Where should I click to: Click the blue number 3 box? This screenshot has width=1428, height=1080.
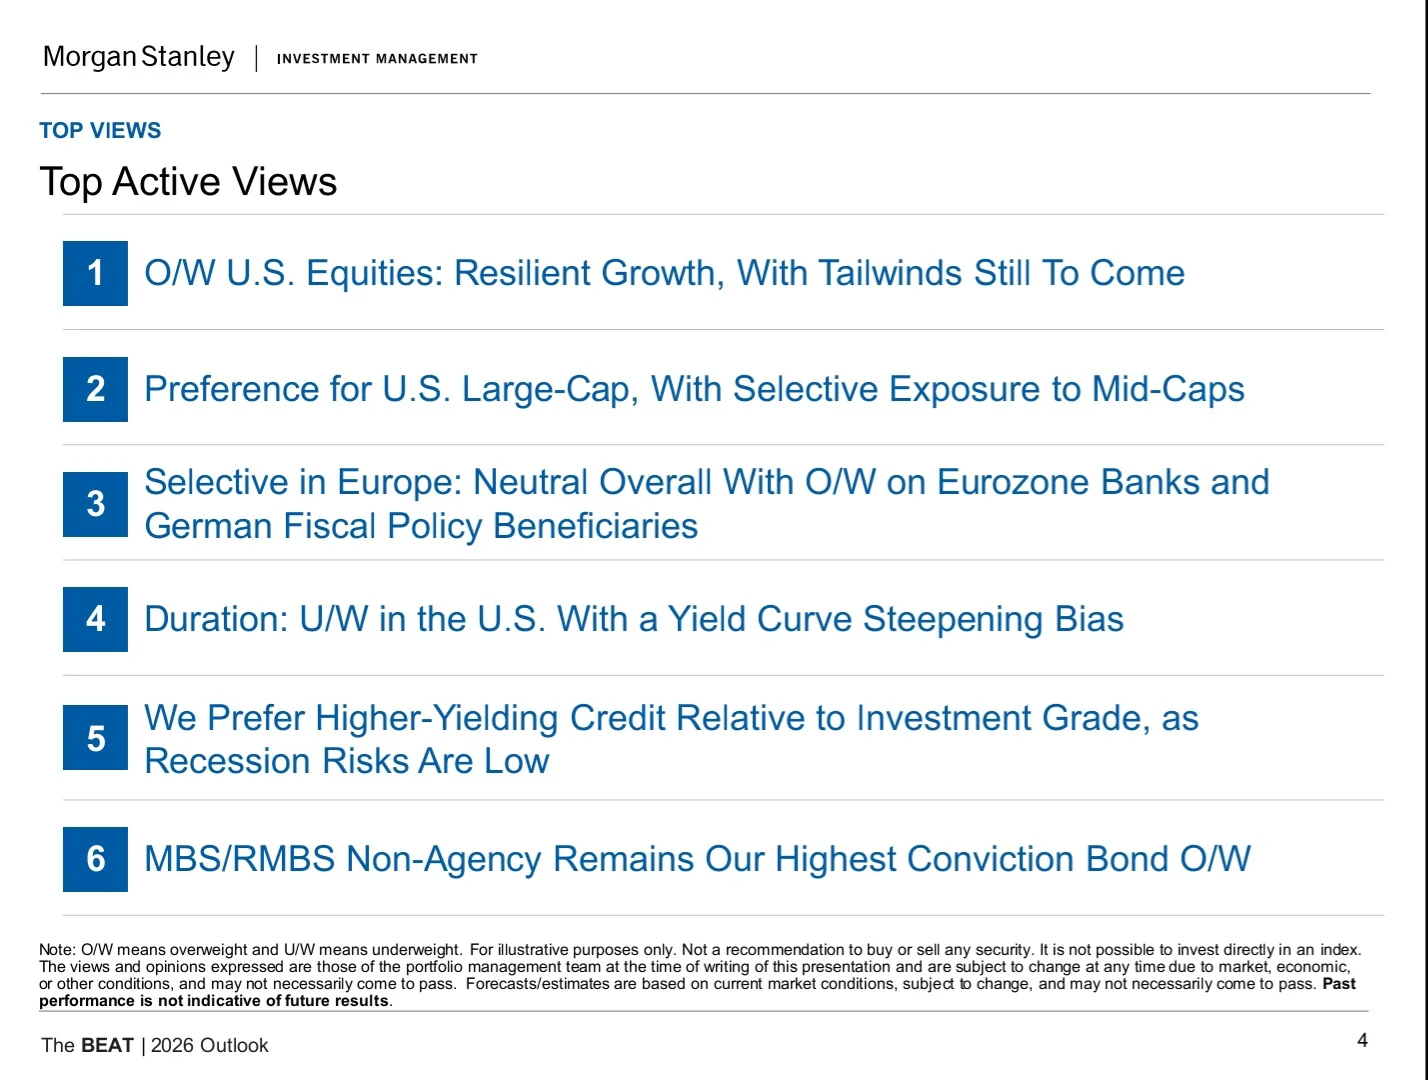(95, 504)
